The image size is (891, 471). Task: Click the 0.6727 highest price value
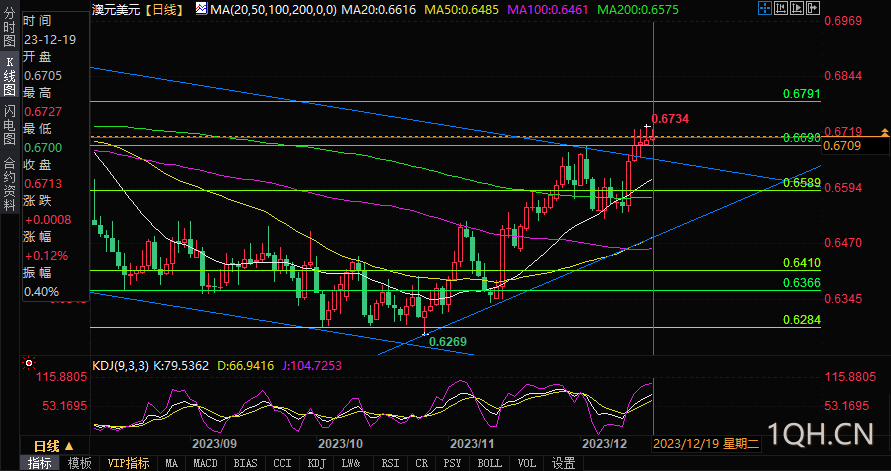[43, 111]
